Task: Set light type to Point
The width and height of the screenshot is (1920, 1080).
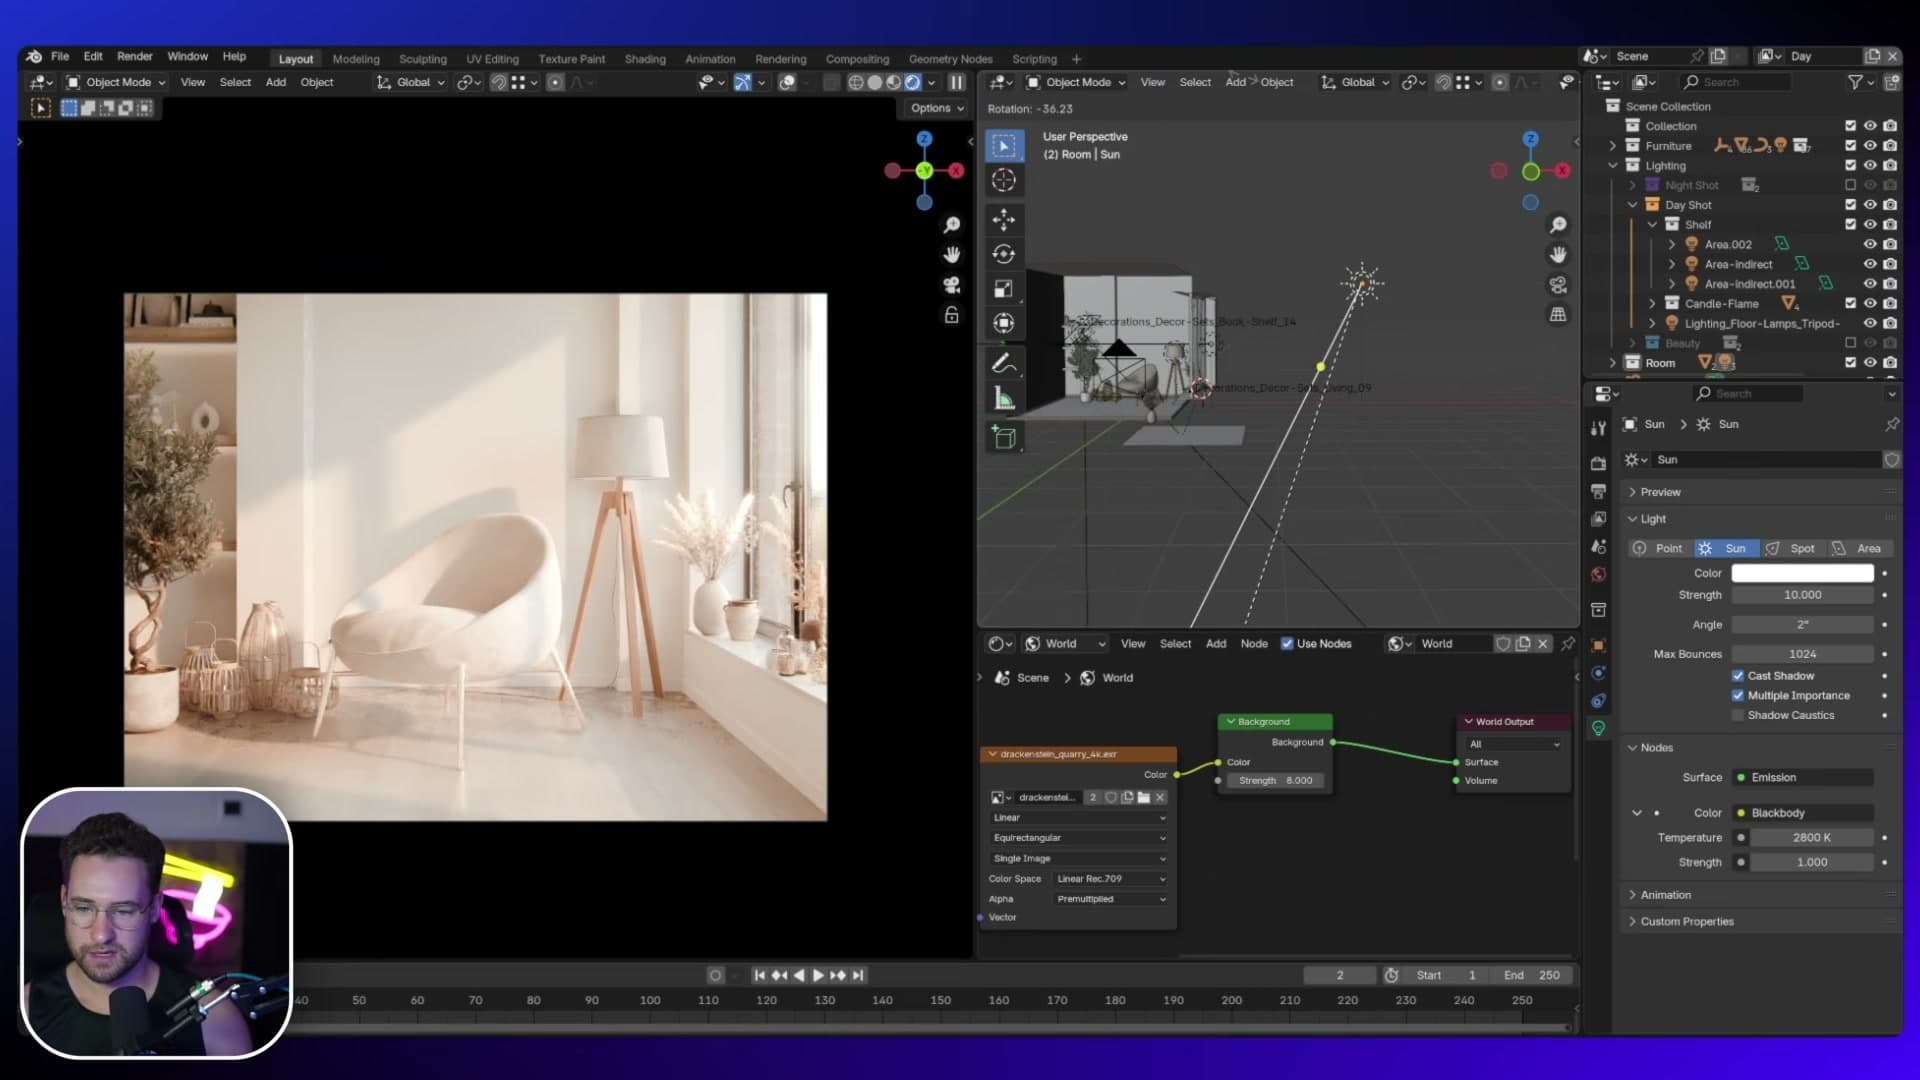Action: pos(1658,548)
